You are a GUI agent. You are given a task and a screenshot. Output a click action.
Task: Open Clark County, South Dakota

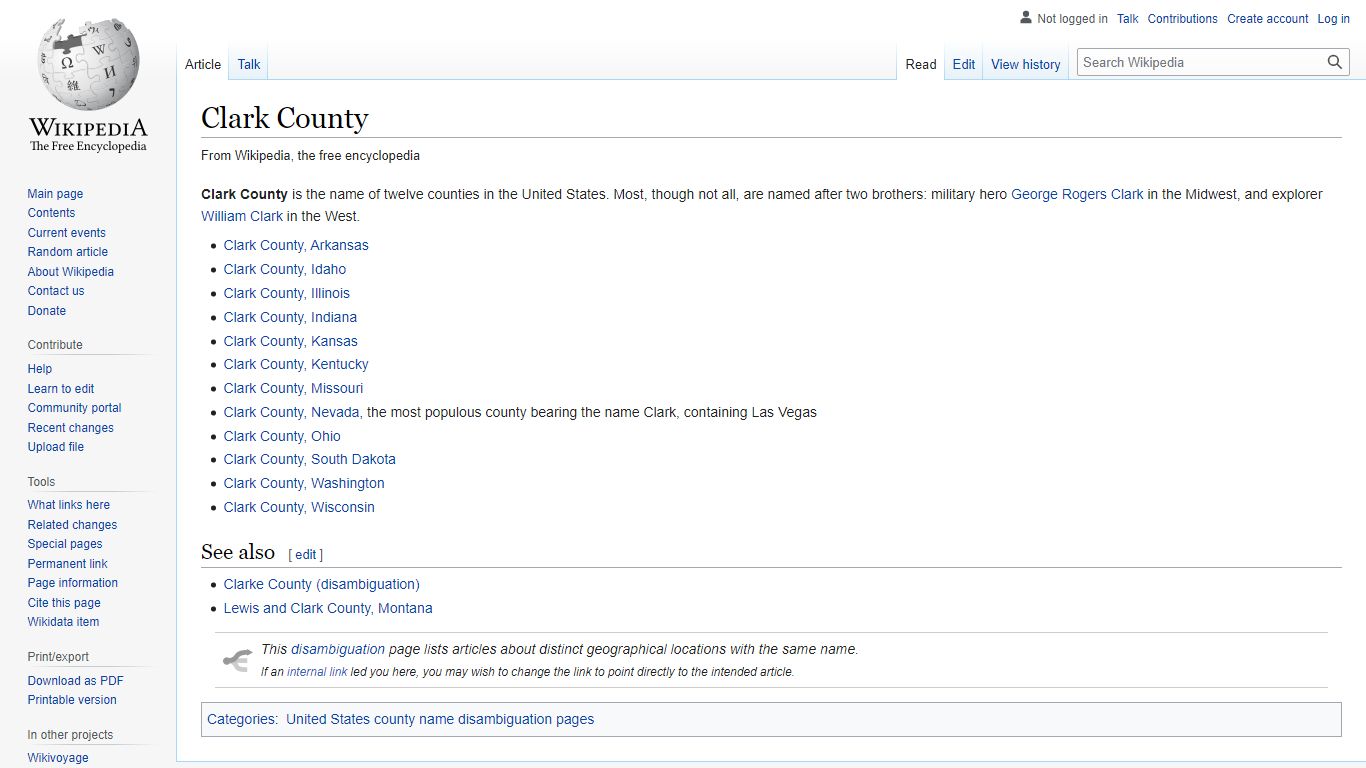click(x=310, y=459)
